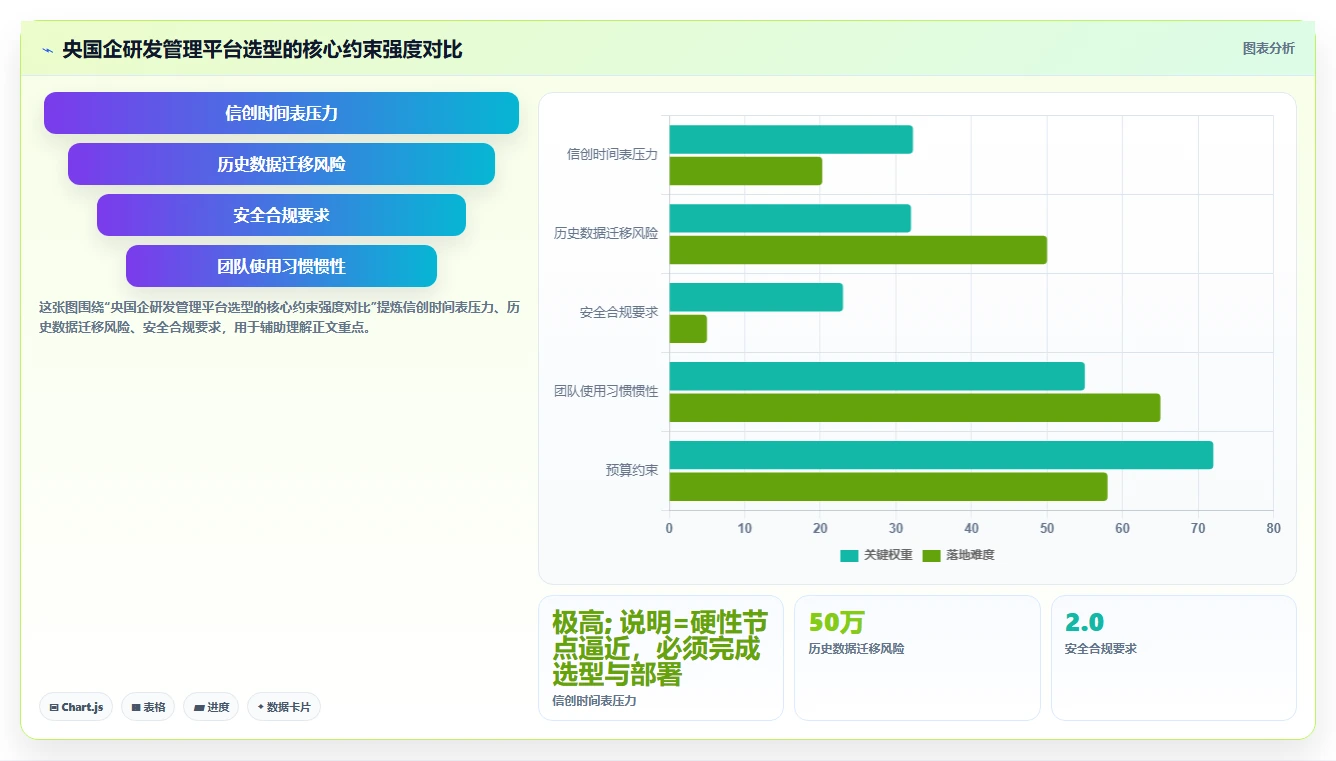Select the 安全合规要求 funnel bar
This screenshot has width=1336, height=761.
281,215
